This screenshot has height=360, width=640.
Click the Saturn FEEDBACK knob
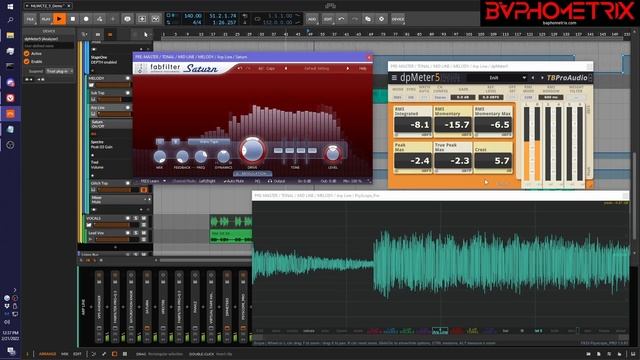coord(182,156)
